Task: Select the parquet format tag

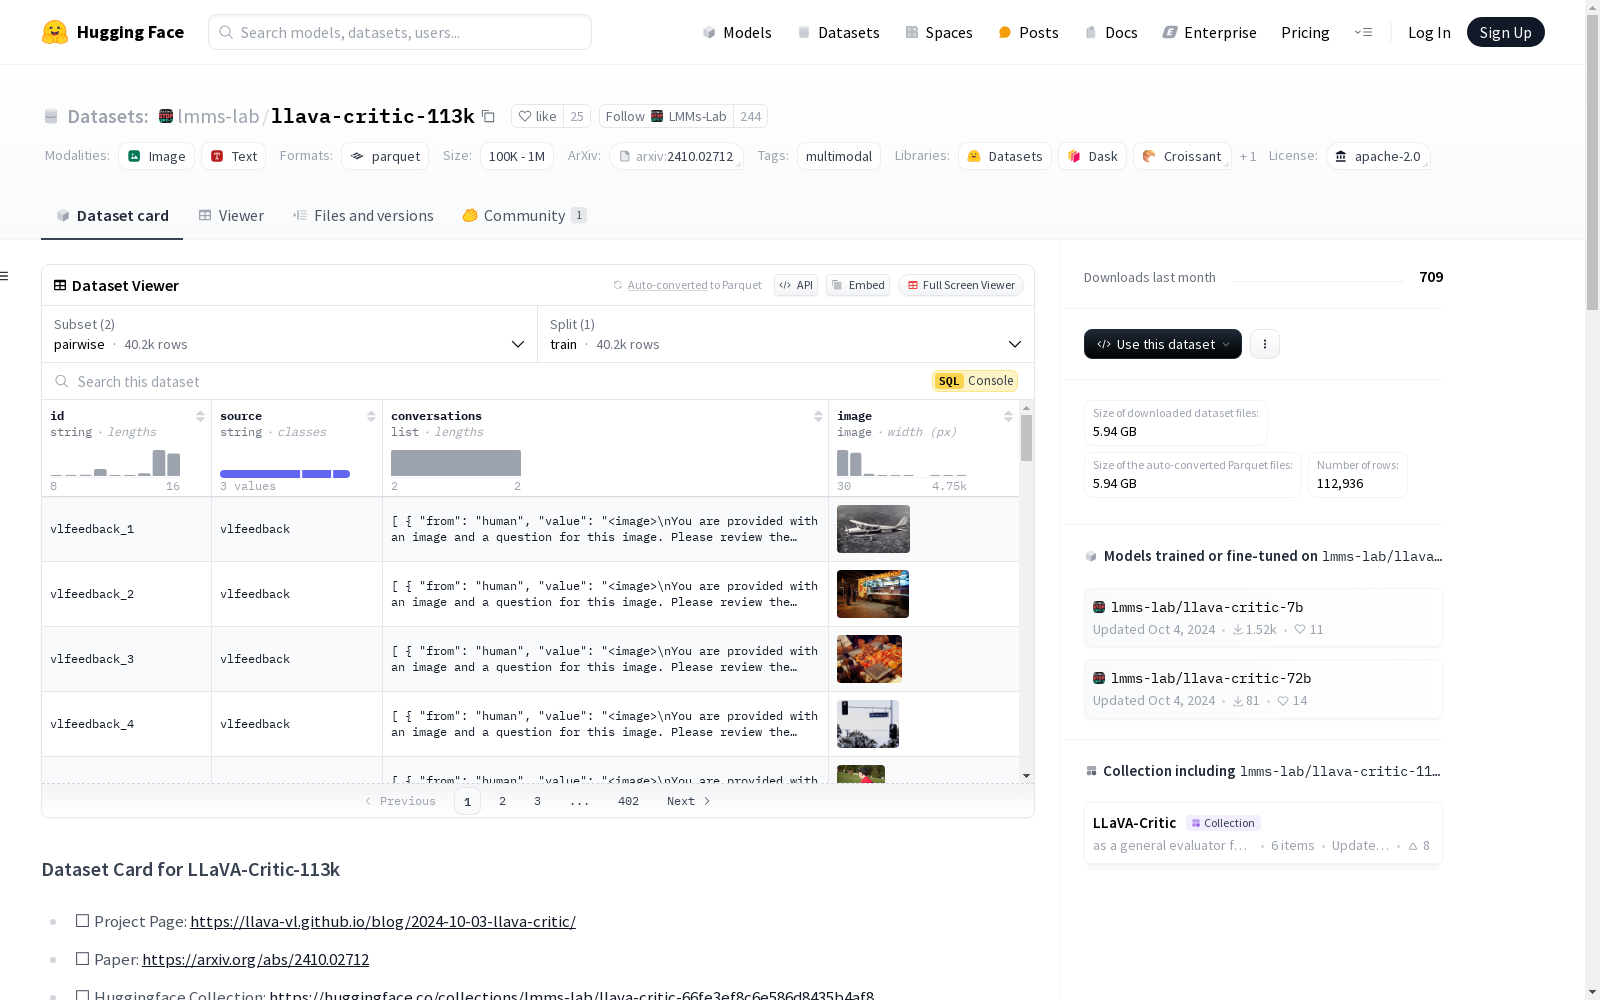Action: (385, 156)
